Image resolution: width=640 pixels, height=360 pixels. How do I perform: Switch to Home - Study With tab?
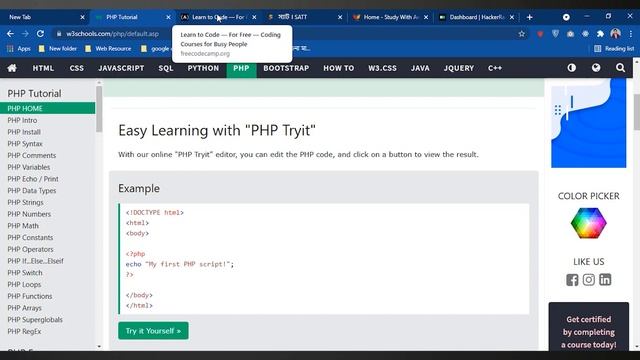point(391,17)
